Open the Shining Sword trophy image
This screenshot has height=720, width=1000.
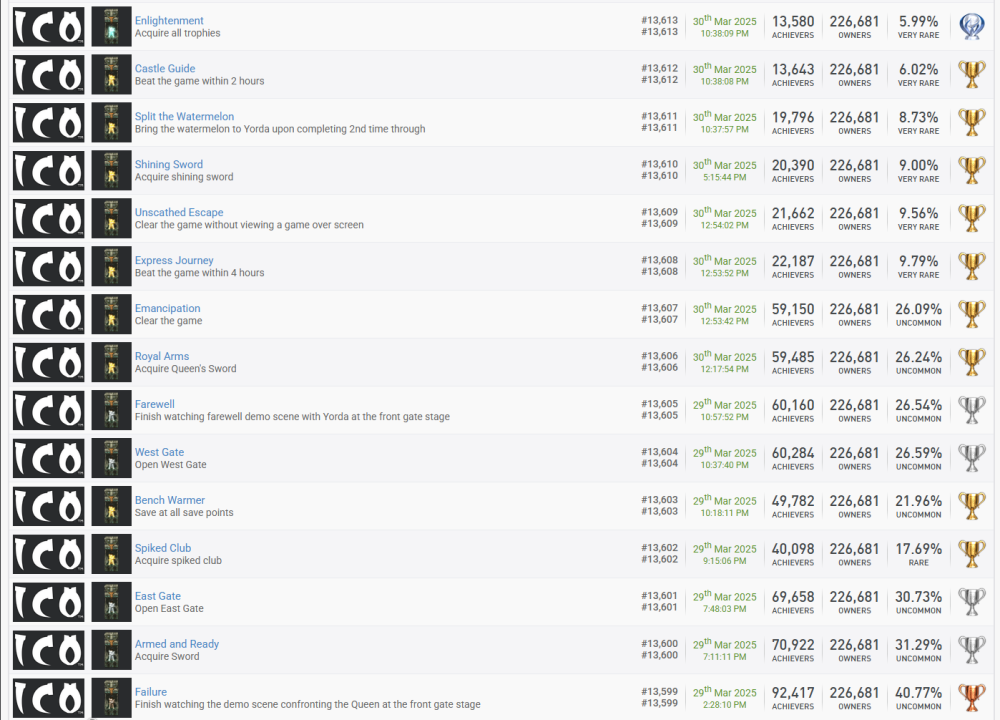point(111,171)
